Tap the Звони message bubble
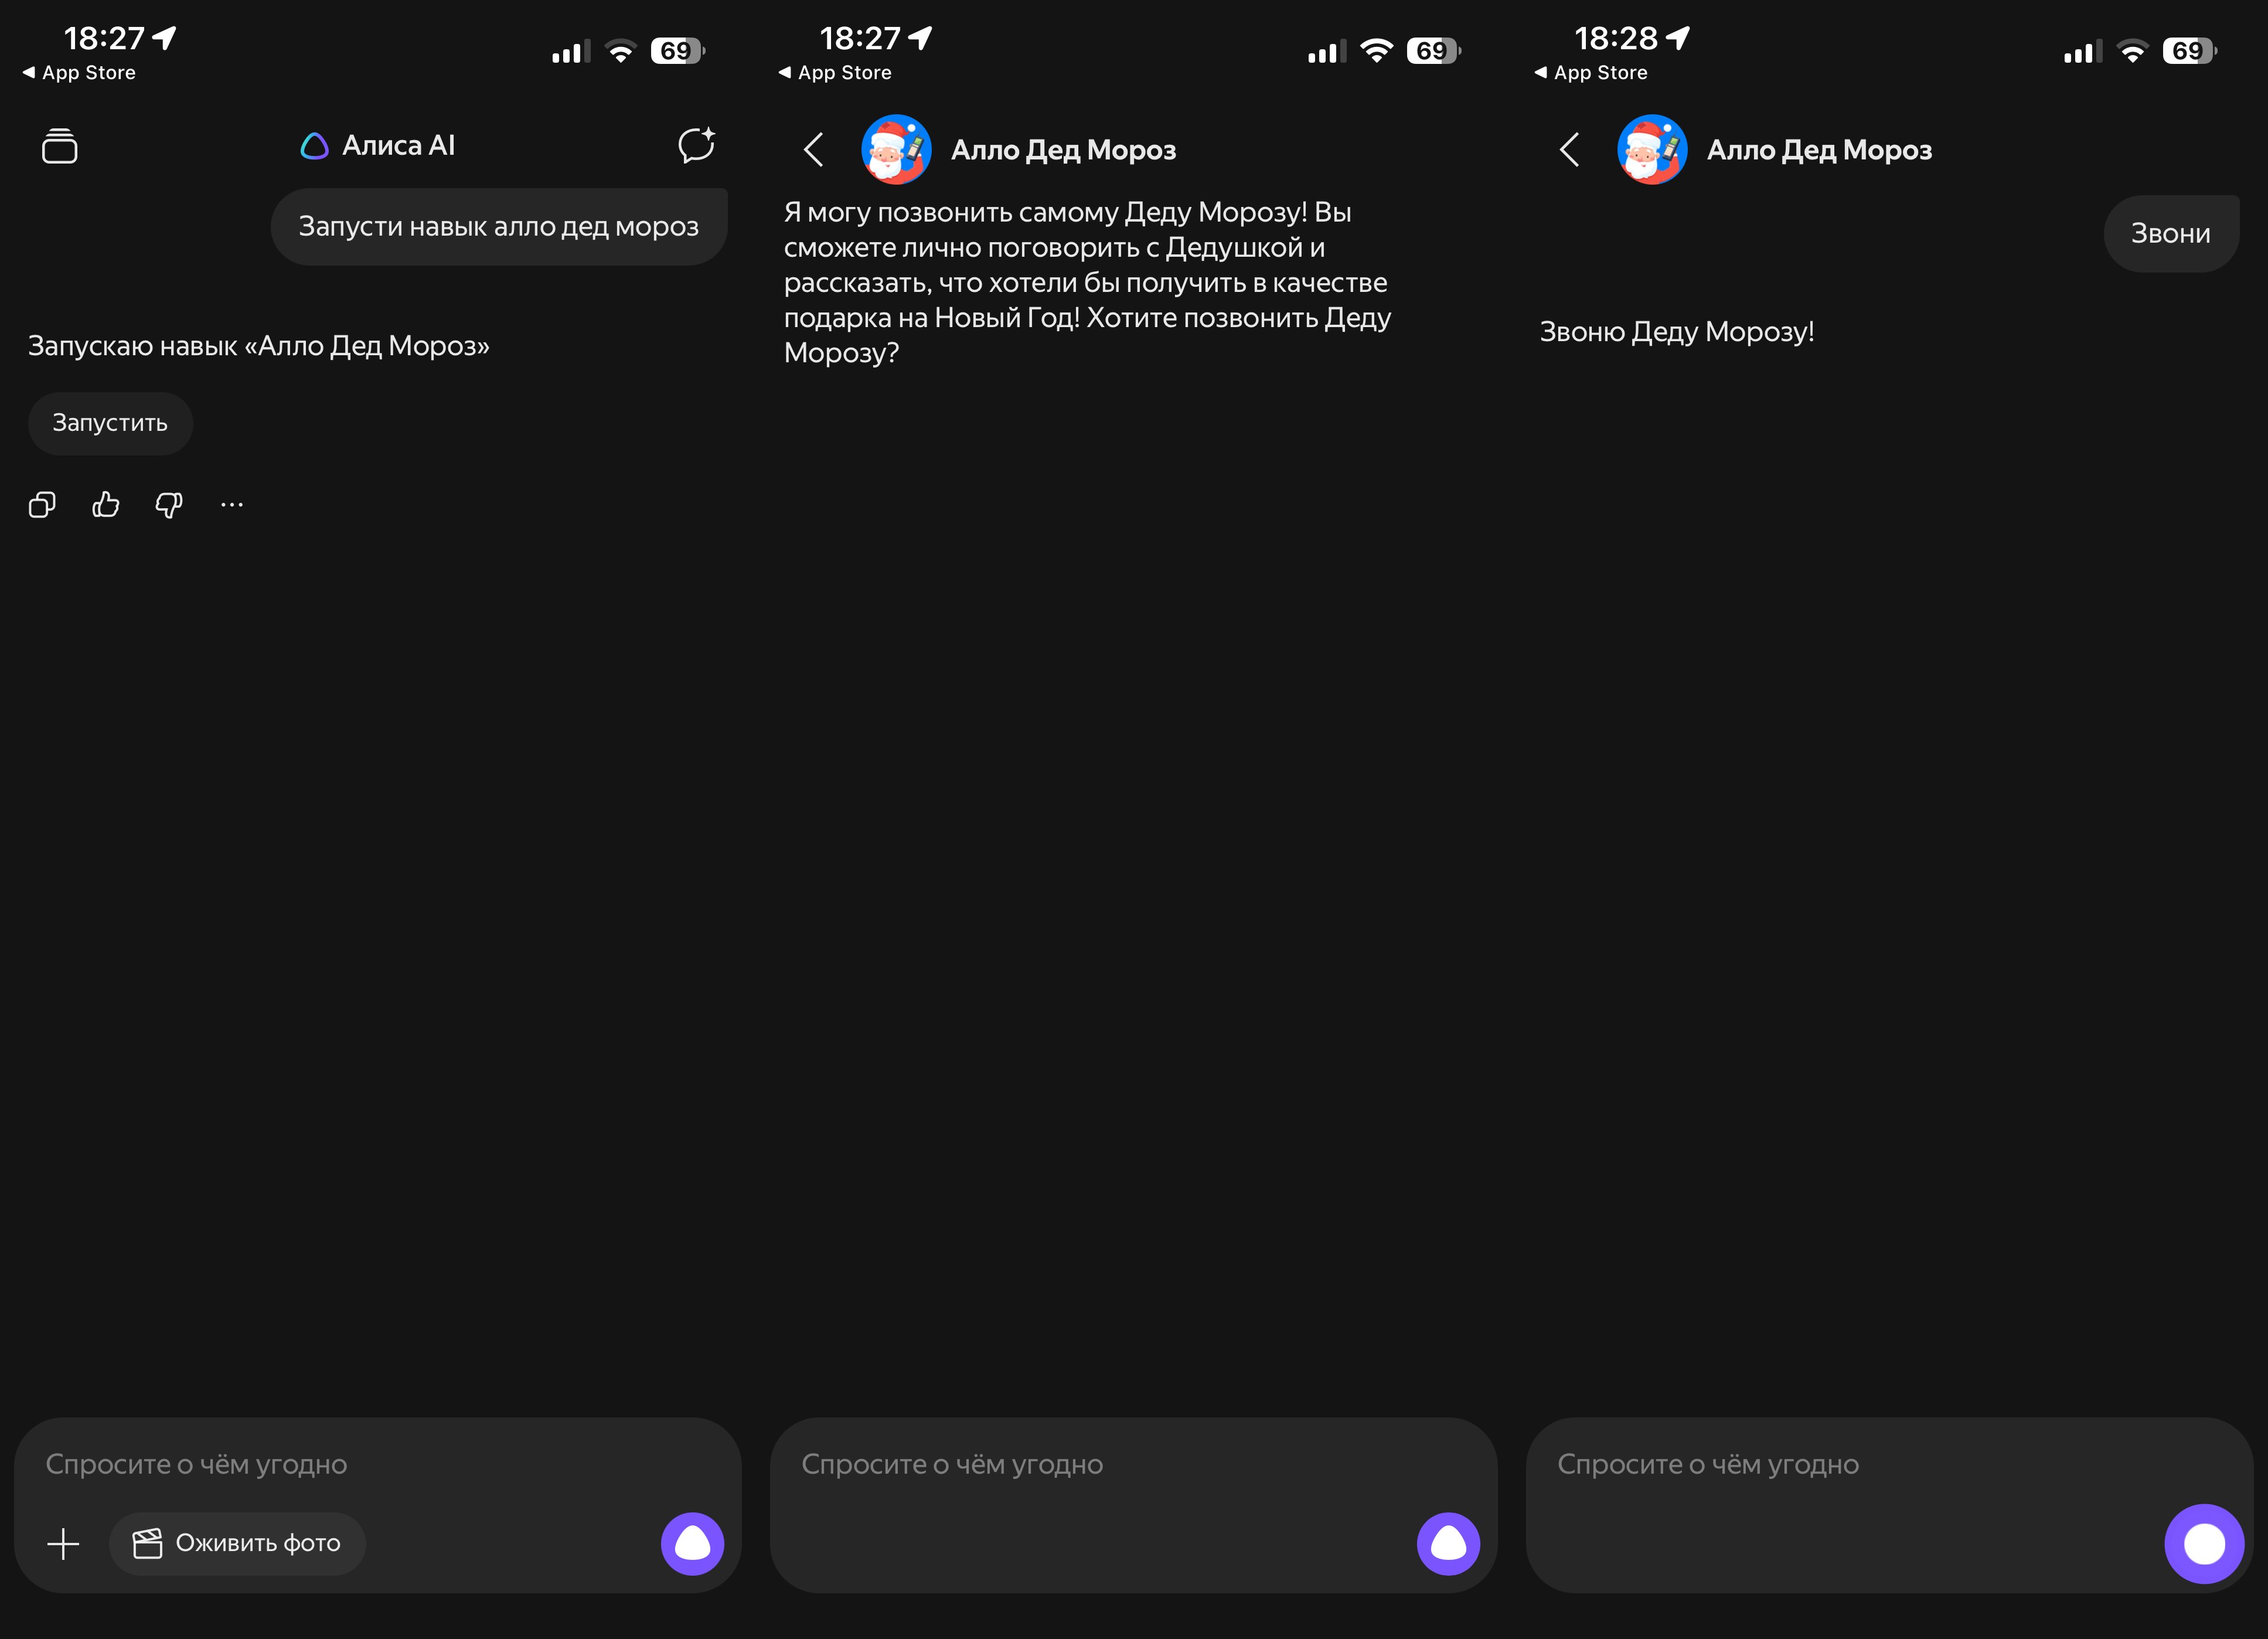Viewport: 2268px width, 1639px height. [x=2170, y=234]
